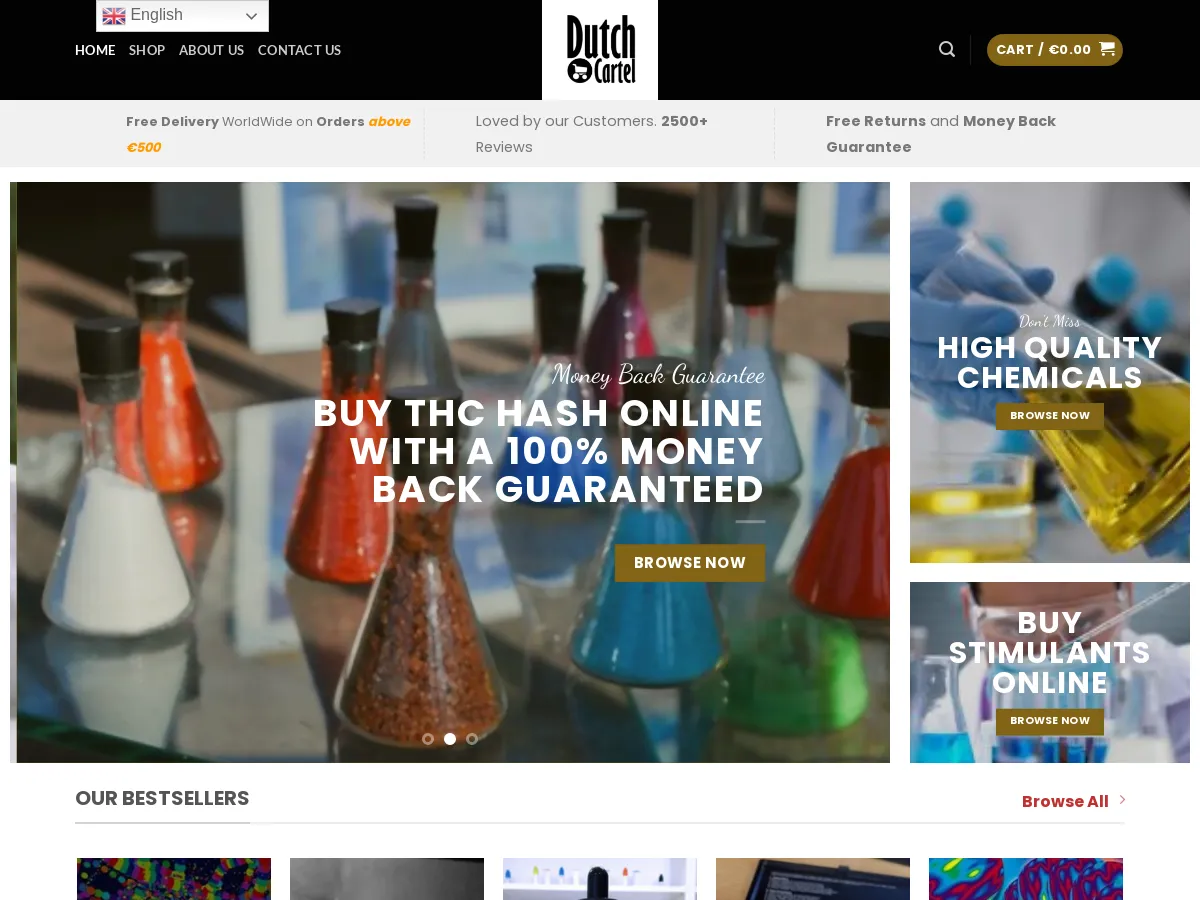Open the Contact Us page
The image size is (1200, 900).
[299, 50]
